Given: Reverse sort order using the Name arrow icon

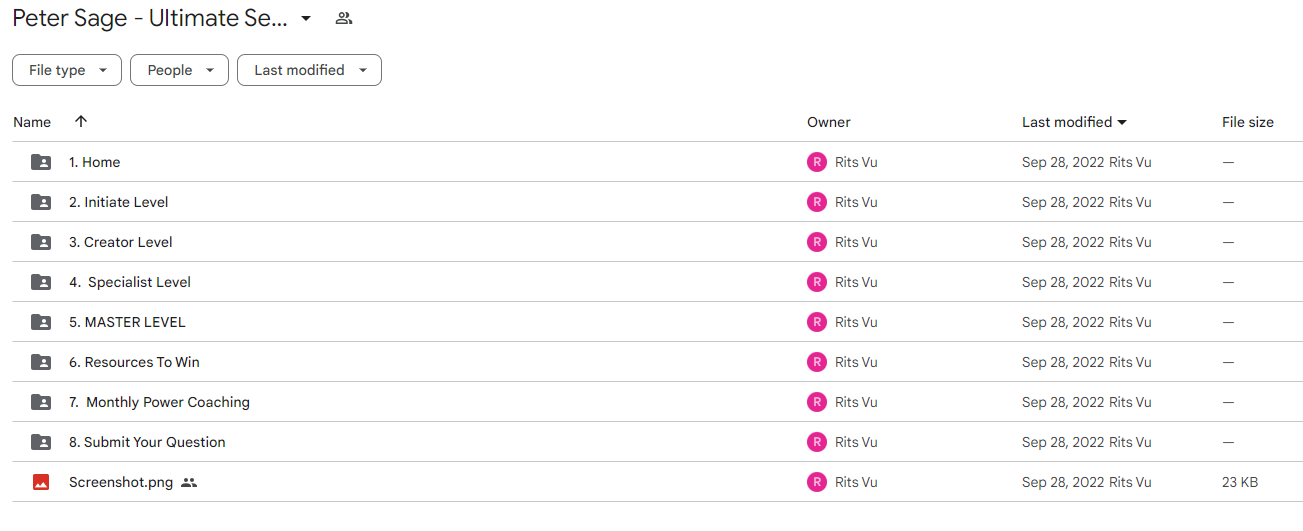Looking at the screenshot, I should (x=81, y=121).
